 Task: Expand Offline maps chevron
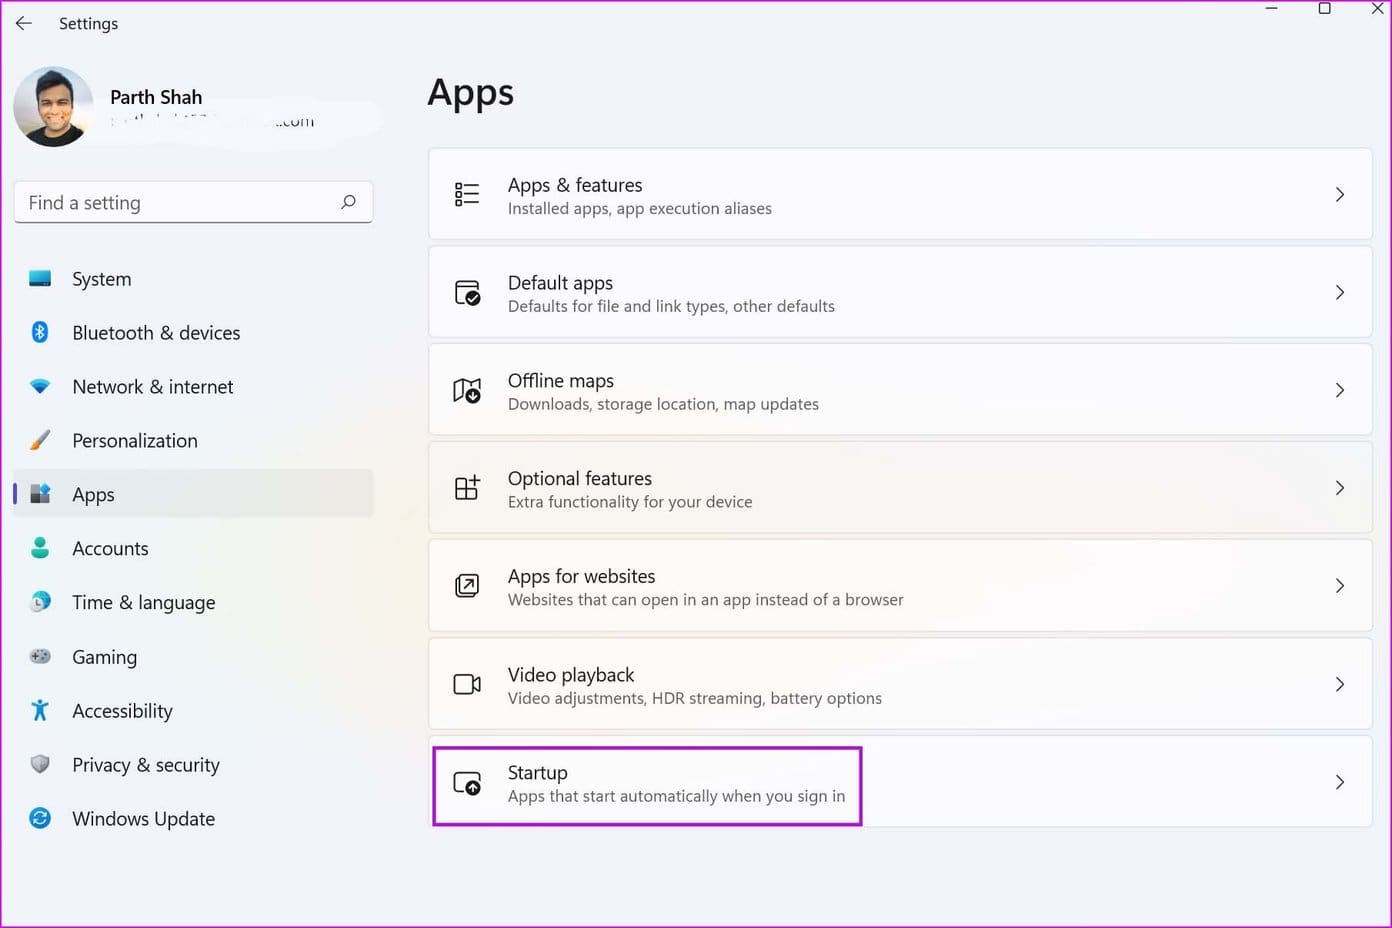point(1340,390)
